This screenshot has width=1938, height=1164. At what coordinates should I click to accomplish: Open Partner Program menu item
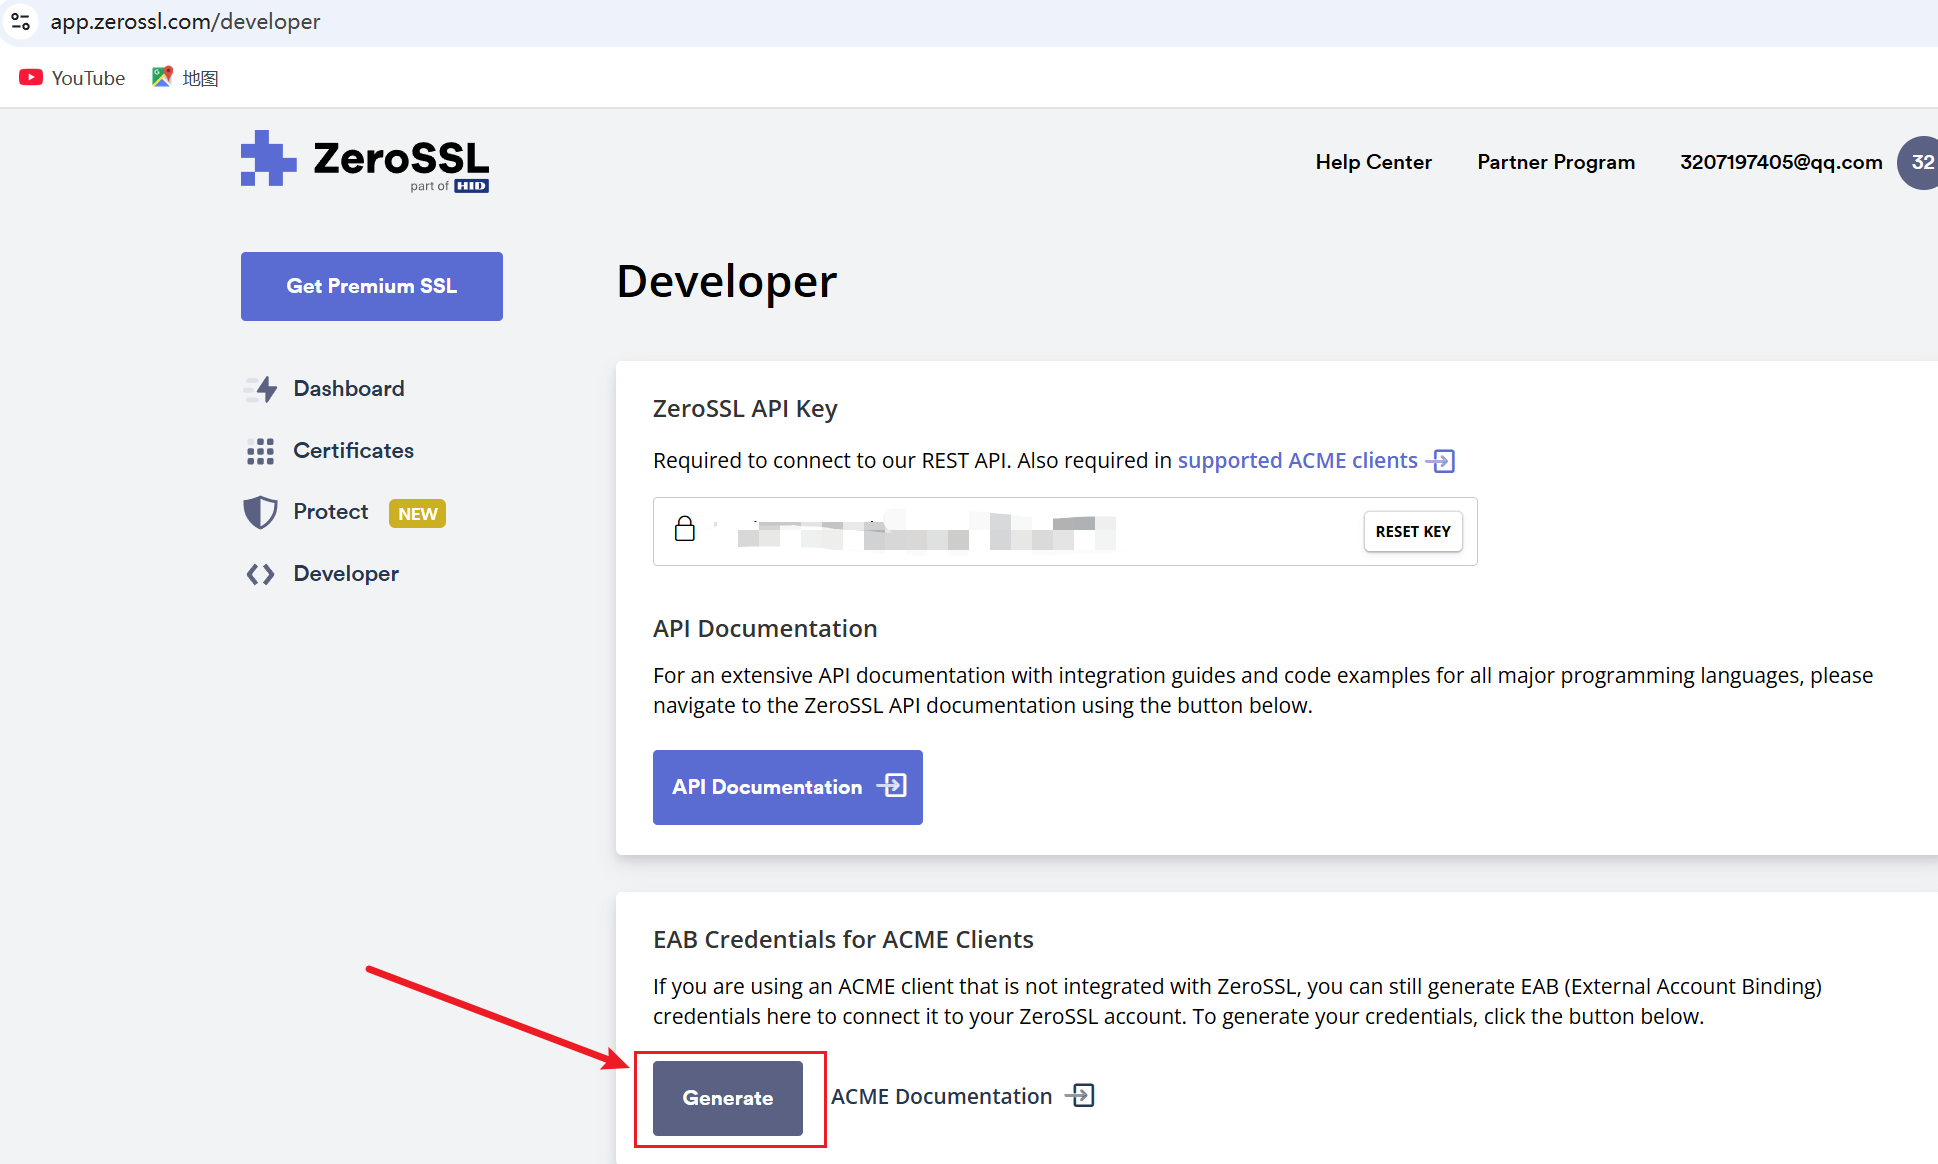[1556, 162]
